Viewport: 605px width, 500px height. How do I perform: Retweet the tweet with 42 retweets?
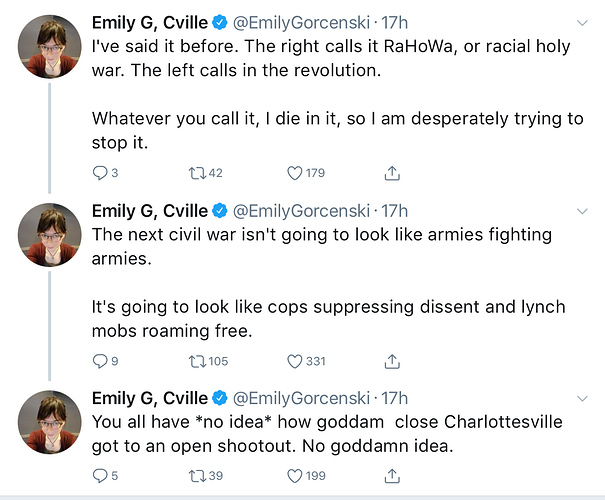tap(196, 173)
